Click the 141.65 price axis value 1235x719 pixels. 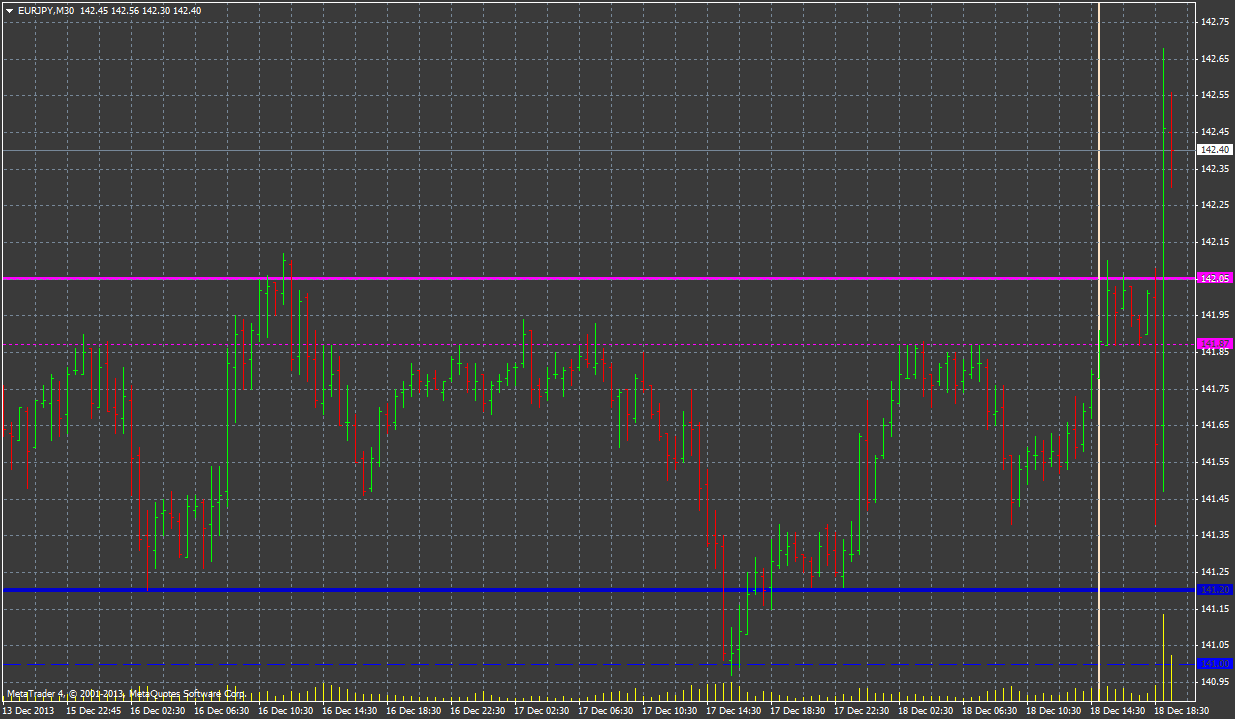(x=1215, y=424)
